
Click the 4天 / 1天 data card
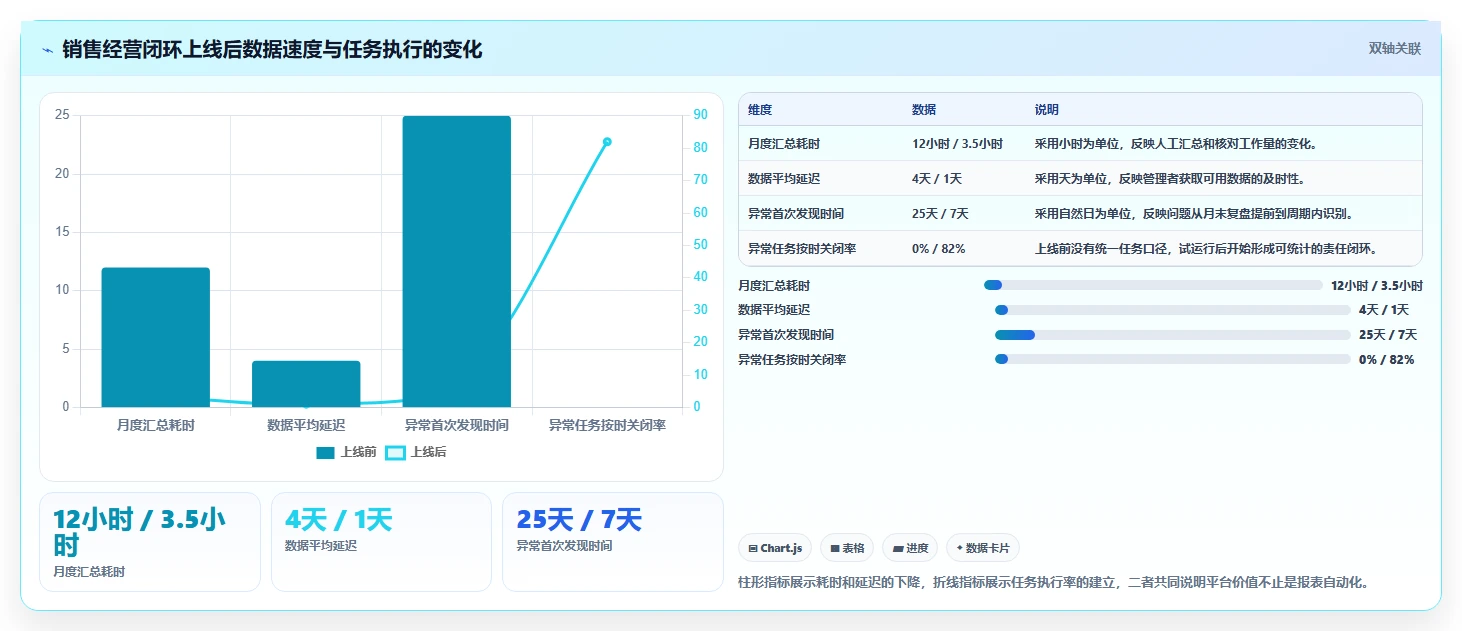coord(381,542)
